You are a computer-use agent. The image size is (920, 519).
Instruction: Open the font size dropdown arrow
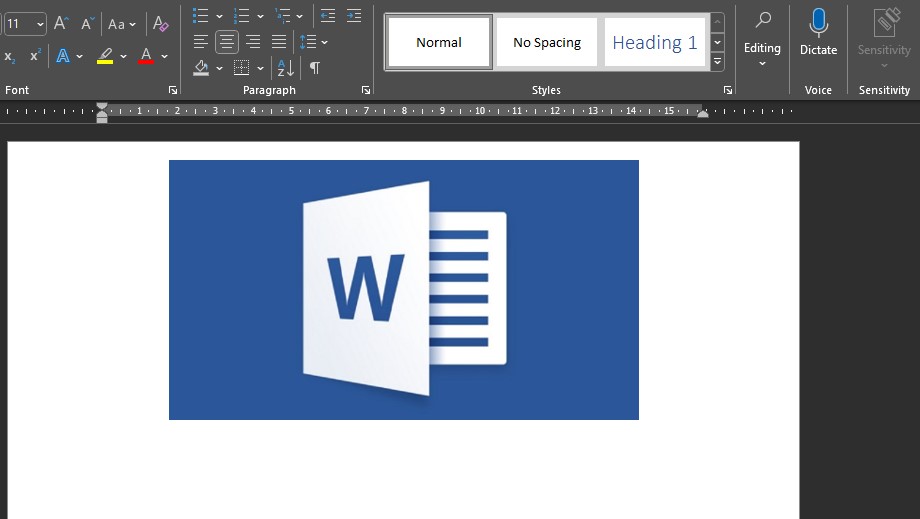click(x=40, y=25)
